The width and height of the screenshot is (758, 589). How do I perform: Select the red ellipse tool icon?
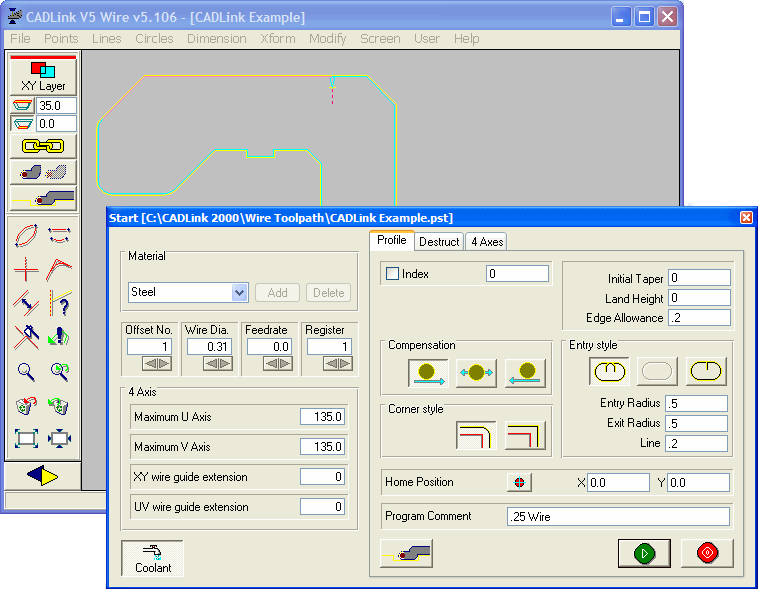(x=26, y=236)
